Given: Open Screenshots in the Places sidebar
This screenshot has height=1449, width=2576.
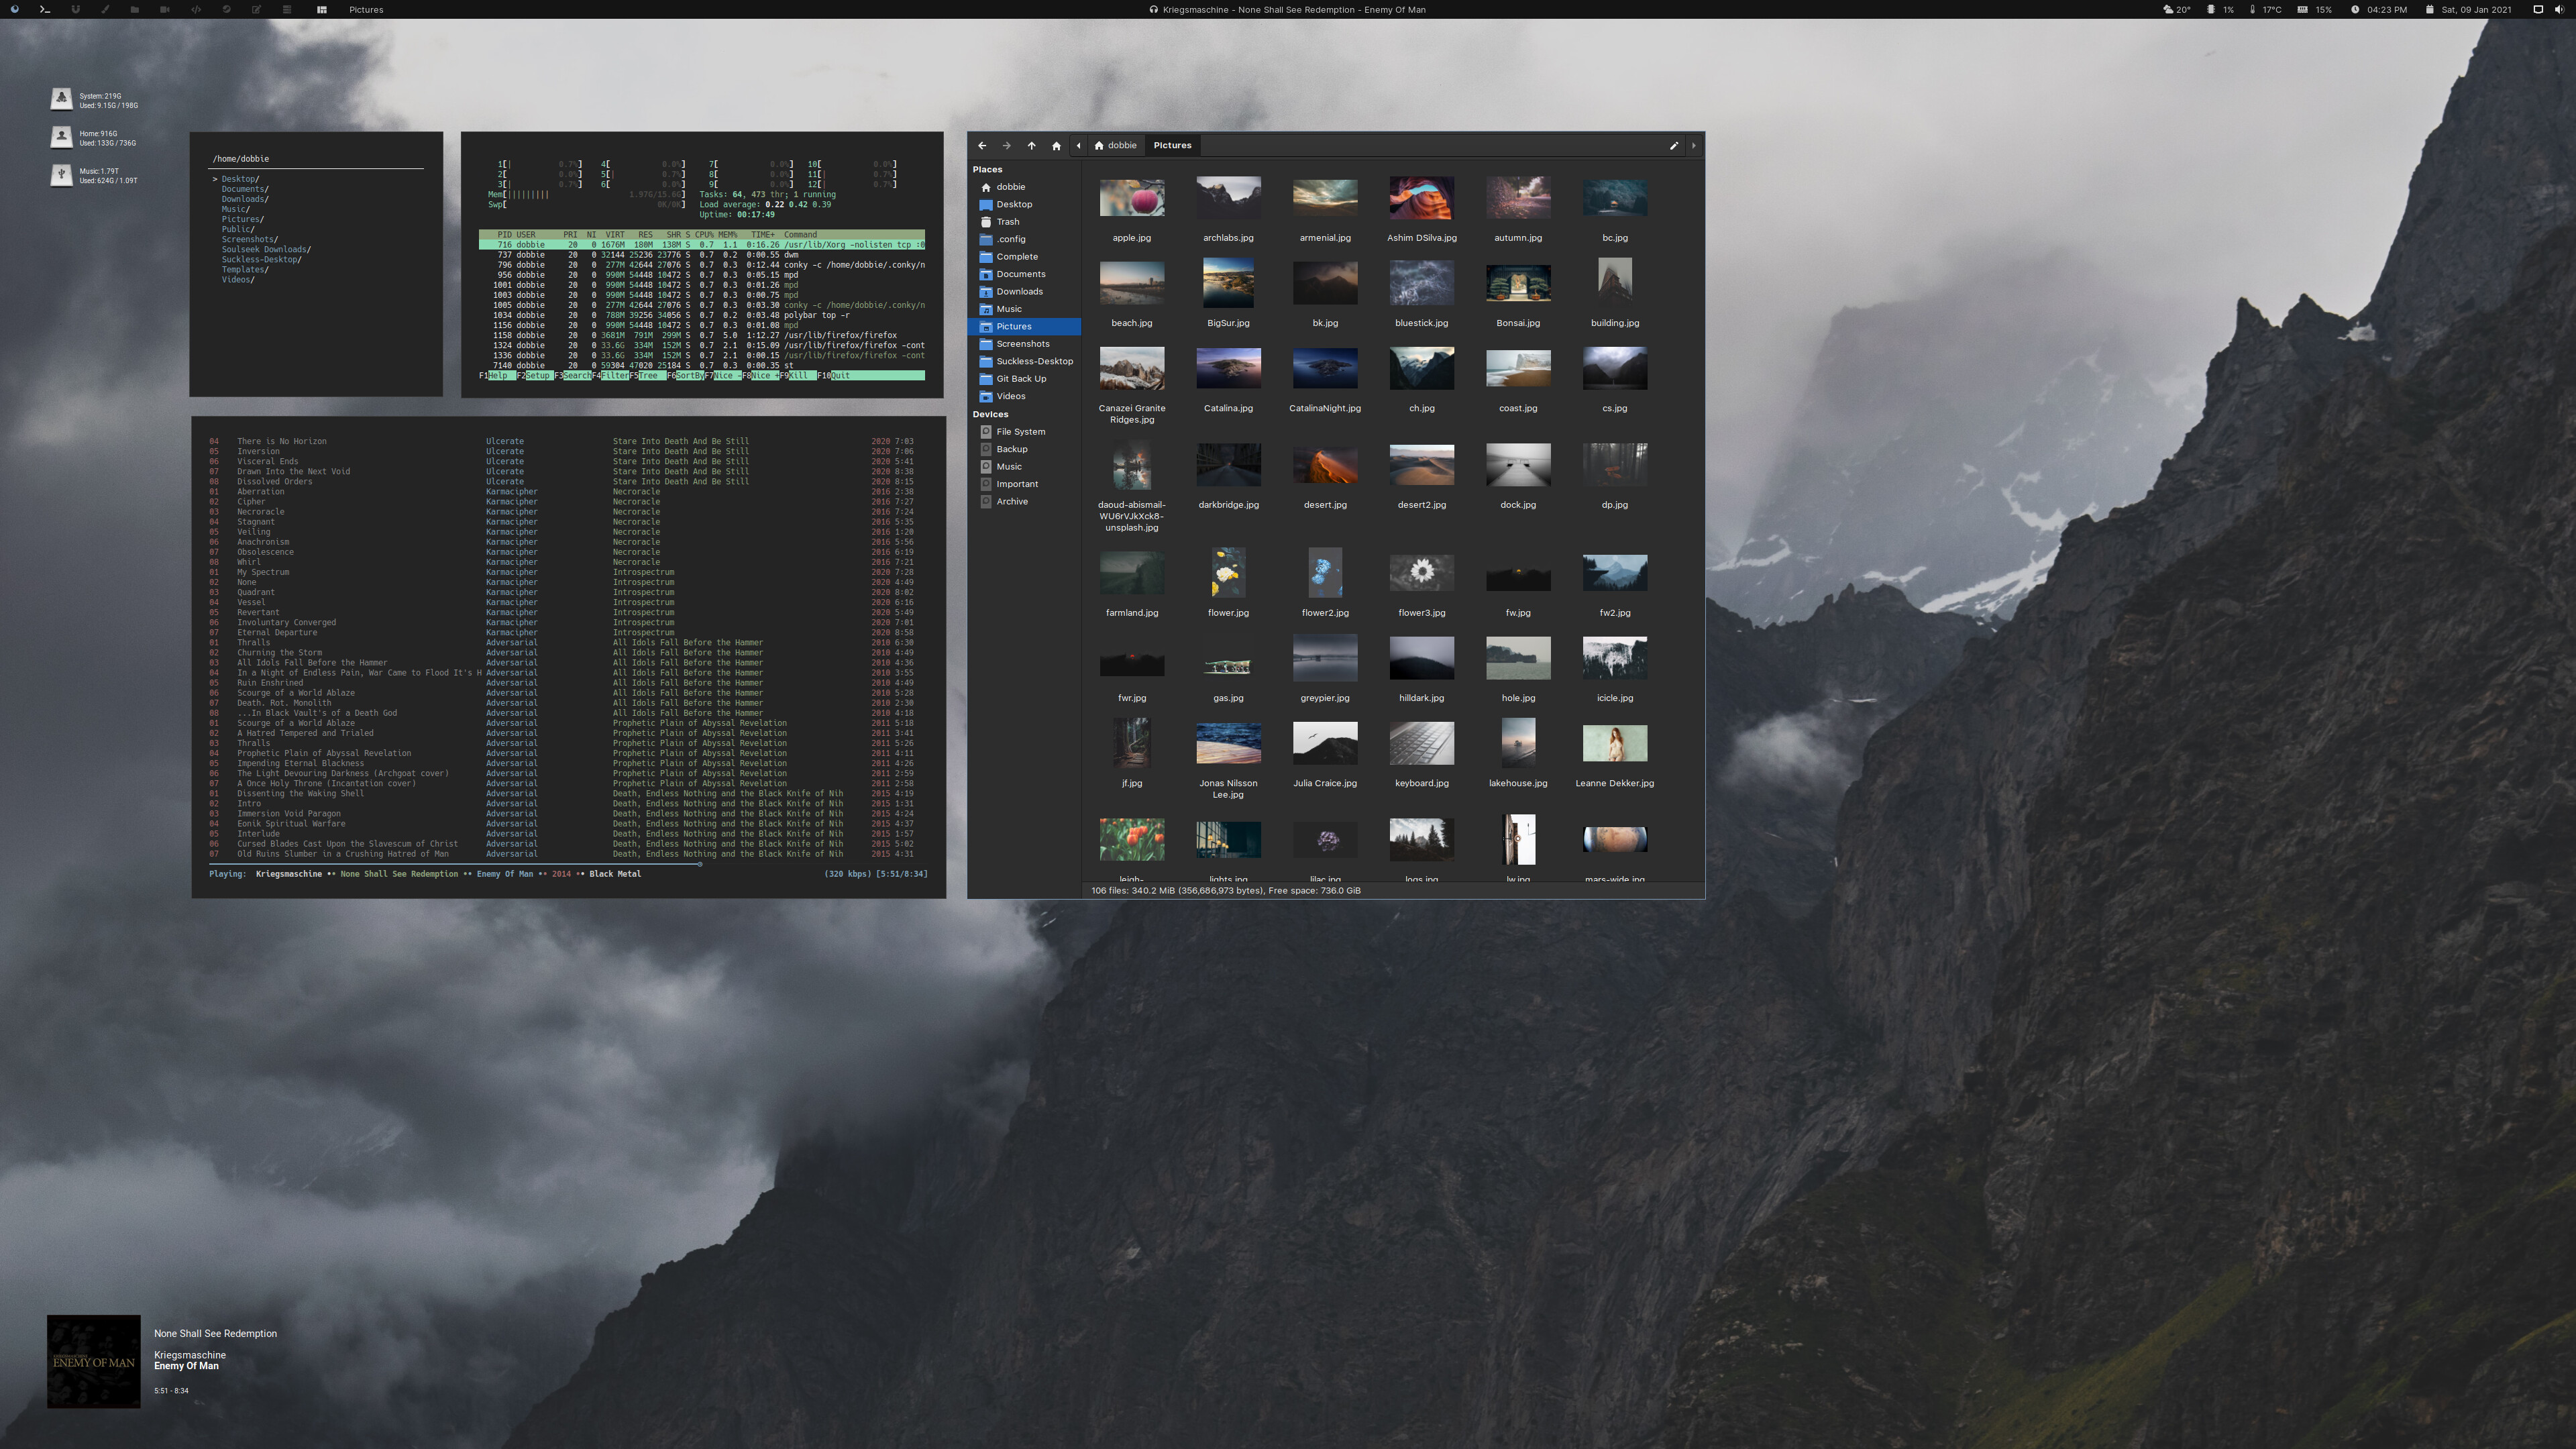Looking at the screenshot, I should click(x=1022, y=344).
